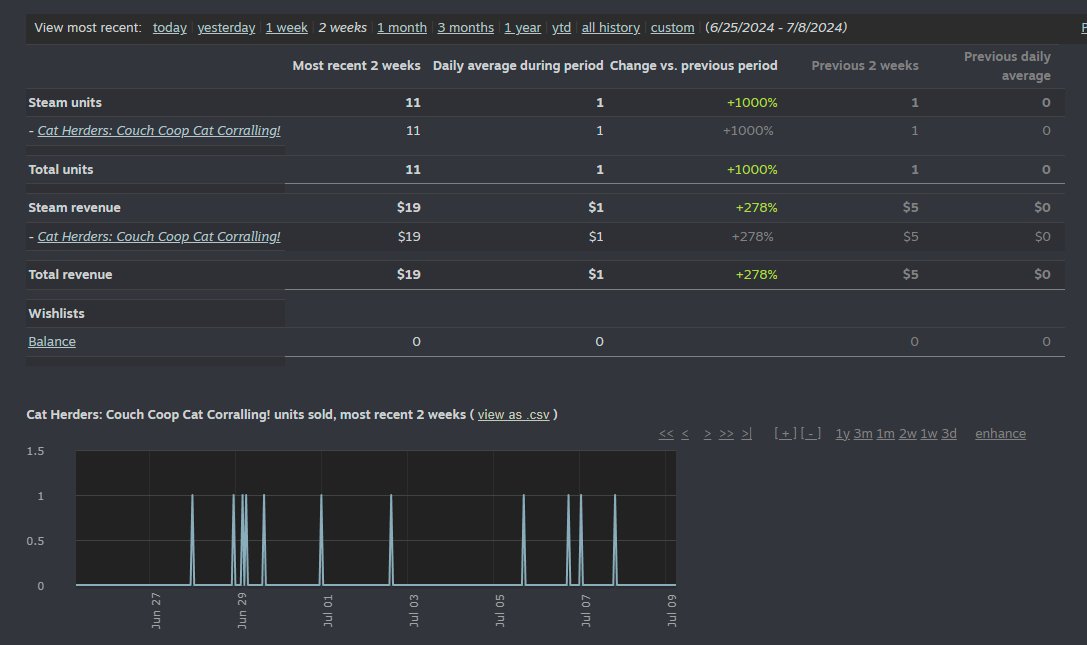Open Cat Herders link under Steam units
This screenshot has width=1087, height=645.
[159, 130]
